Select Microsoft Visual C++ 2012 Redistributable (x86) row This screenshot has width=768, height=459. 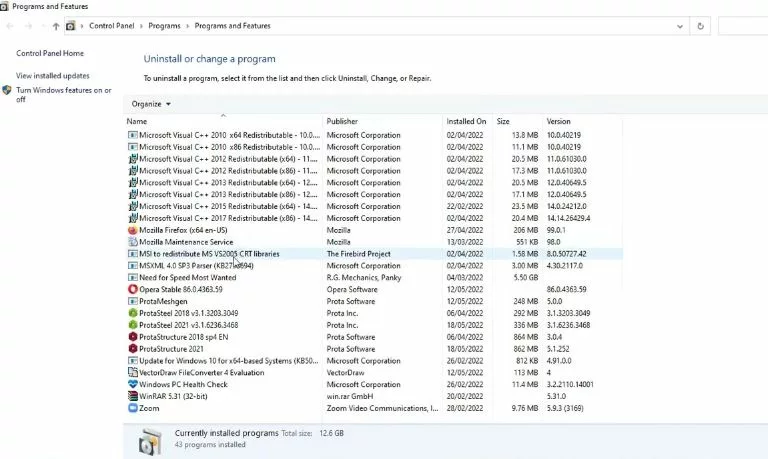373,171
